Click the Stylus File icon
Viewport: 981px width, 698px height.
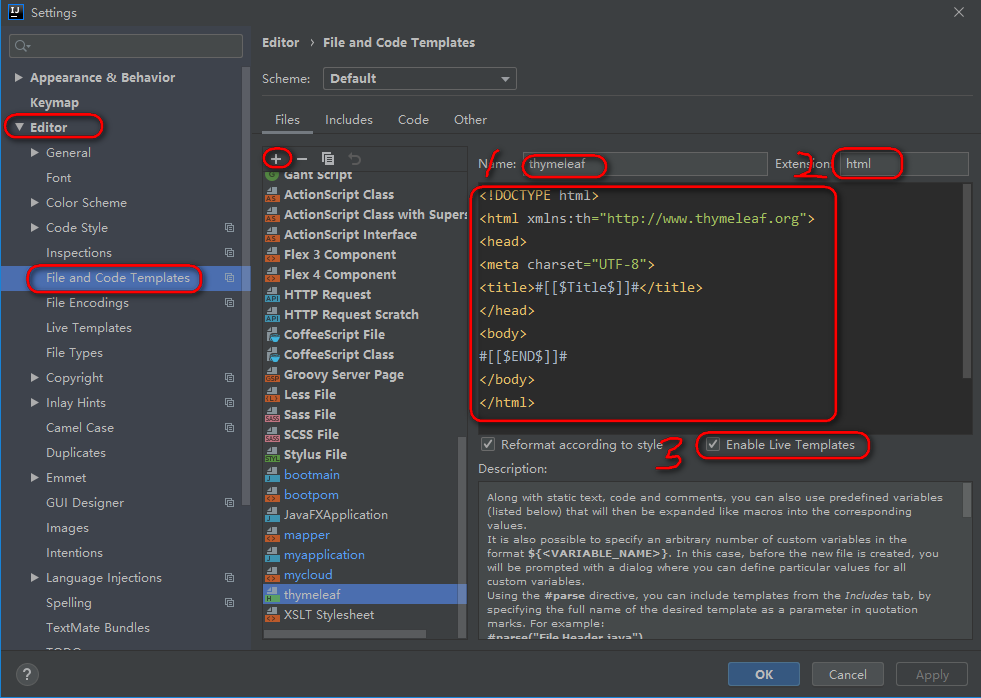tap(272, 455)
